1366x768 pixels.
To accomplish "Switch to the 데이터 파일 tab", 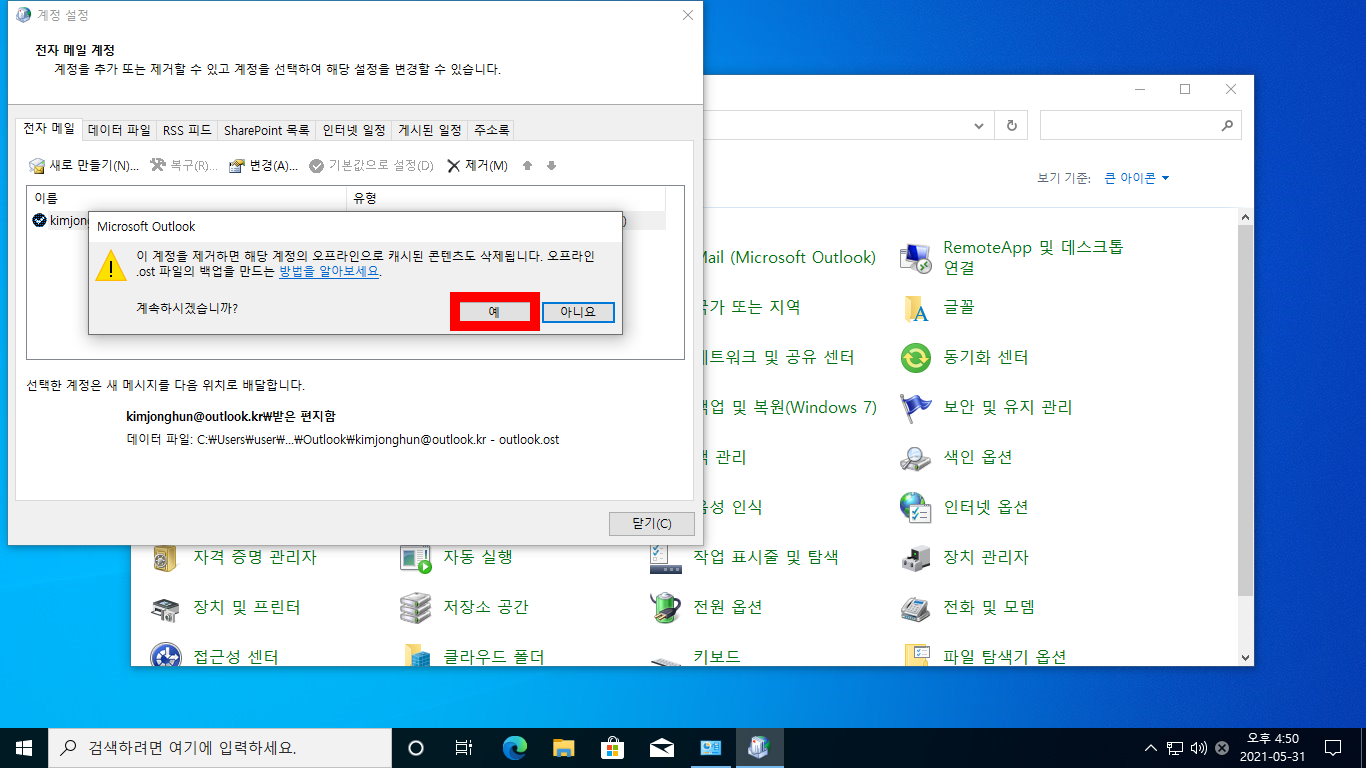I will [x=119, y=130].
